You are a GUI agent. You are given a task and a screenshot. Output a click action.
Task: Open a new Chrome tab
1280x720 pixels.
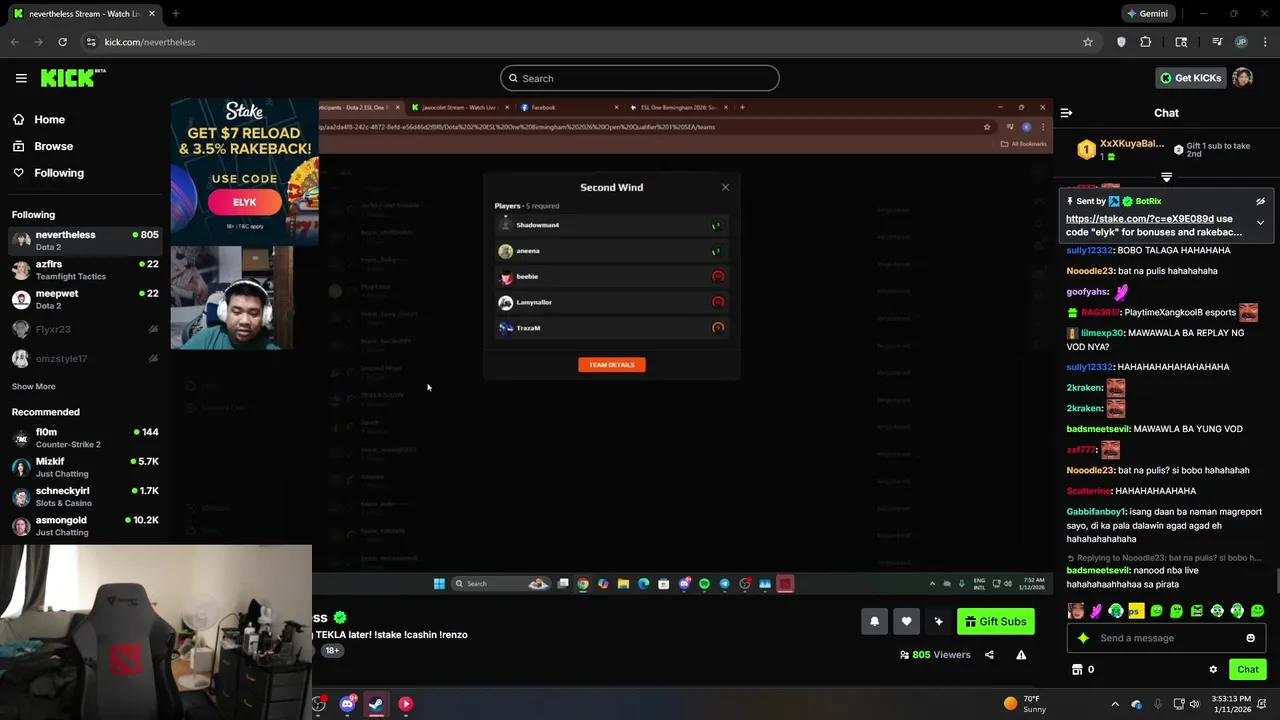click(x=175, y=14)
